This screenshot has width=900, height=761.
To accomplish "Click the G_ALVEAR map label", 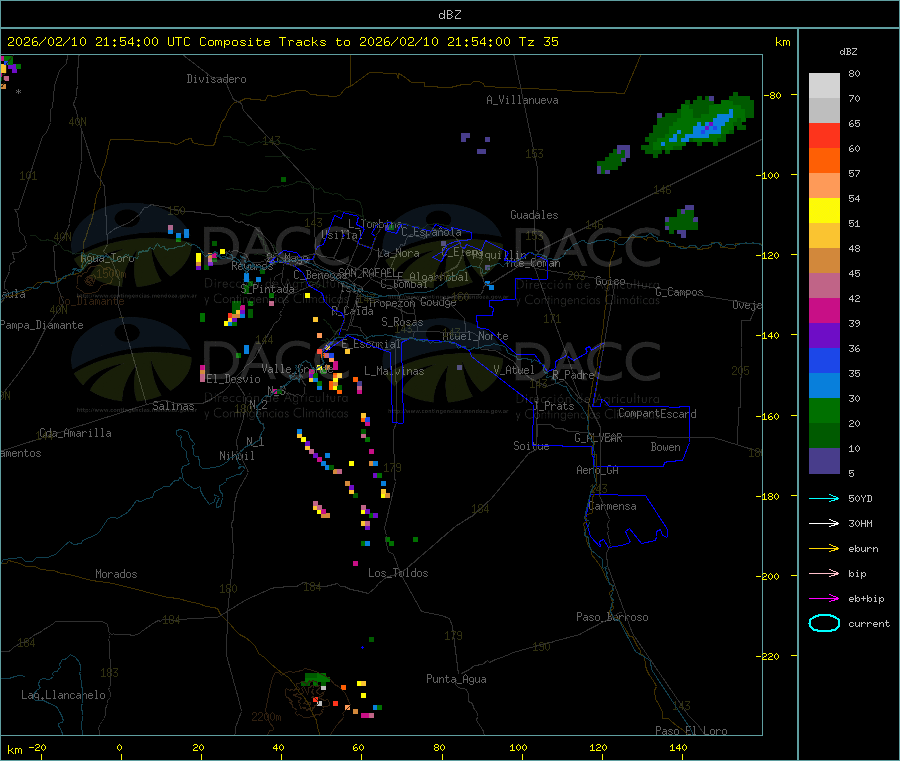I will pyautogui.click(x=598, y=438).
